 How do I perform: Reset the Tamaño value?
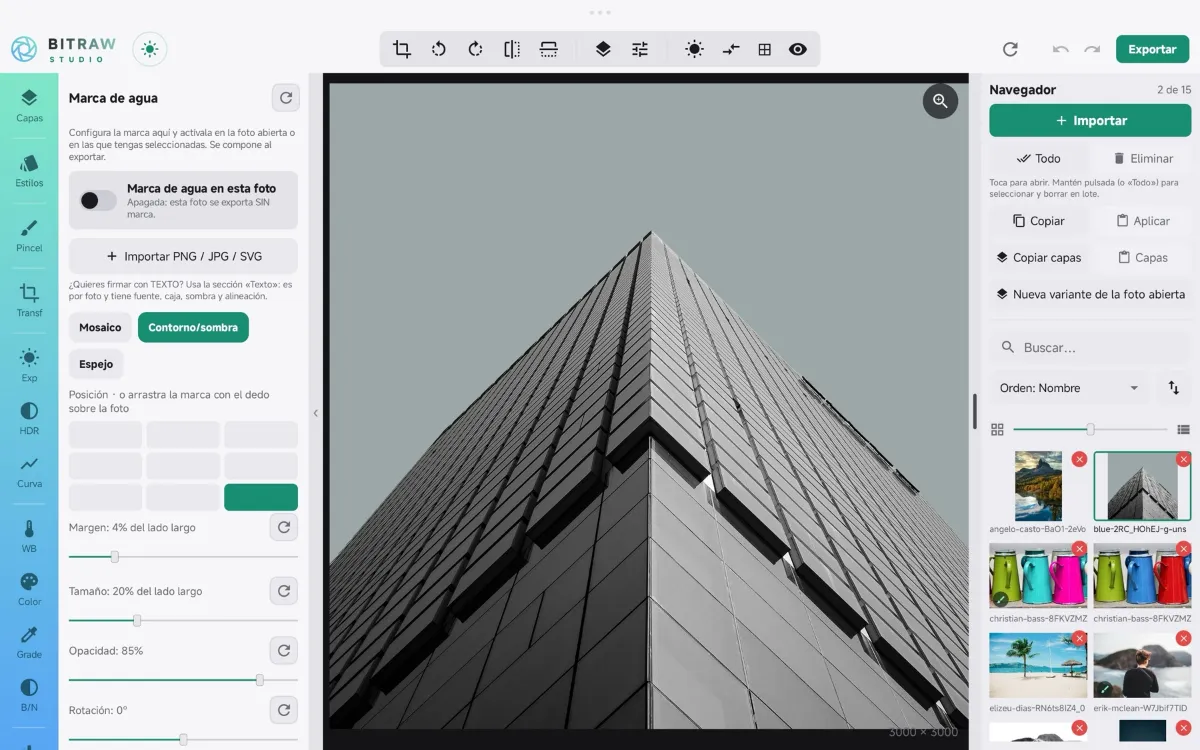point(284,591)
